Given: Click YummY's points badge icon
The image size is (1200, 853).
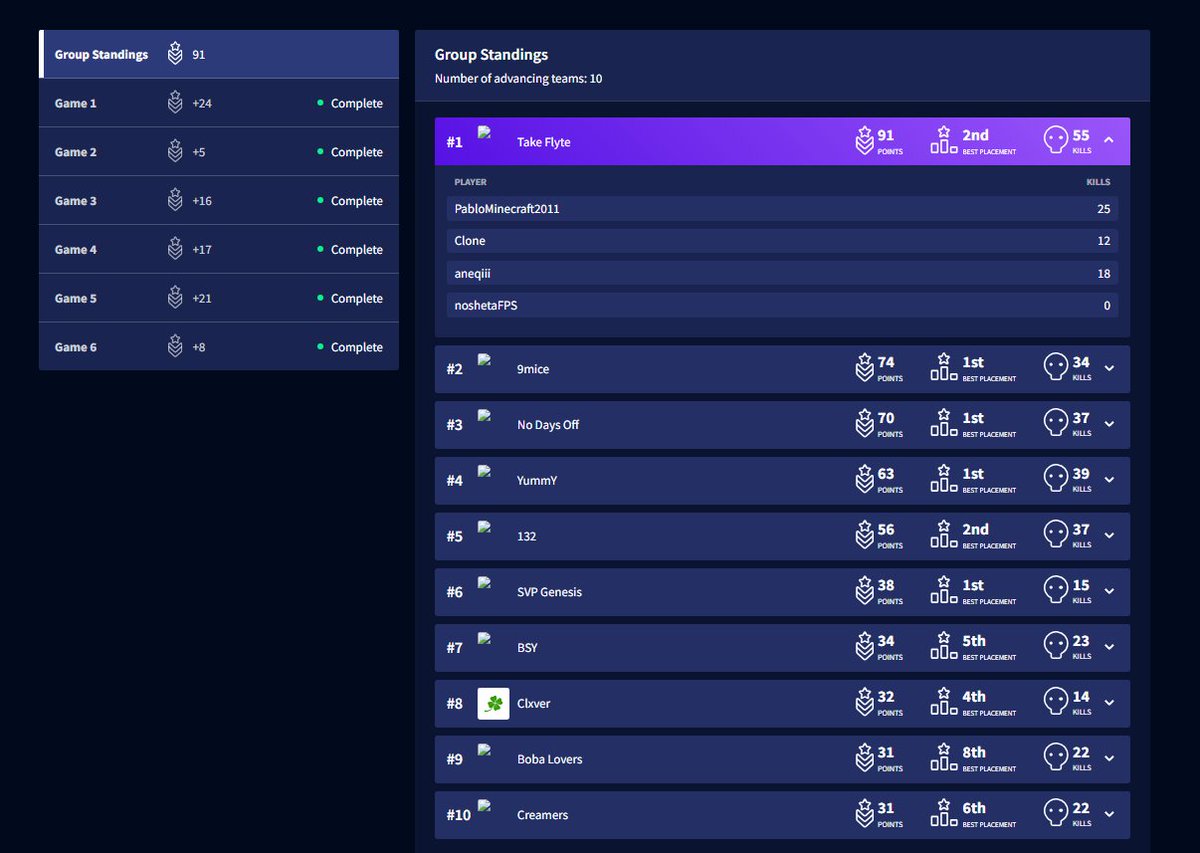Looking at the screenshot, I should [864, 480].
